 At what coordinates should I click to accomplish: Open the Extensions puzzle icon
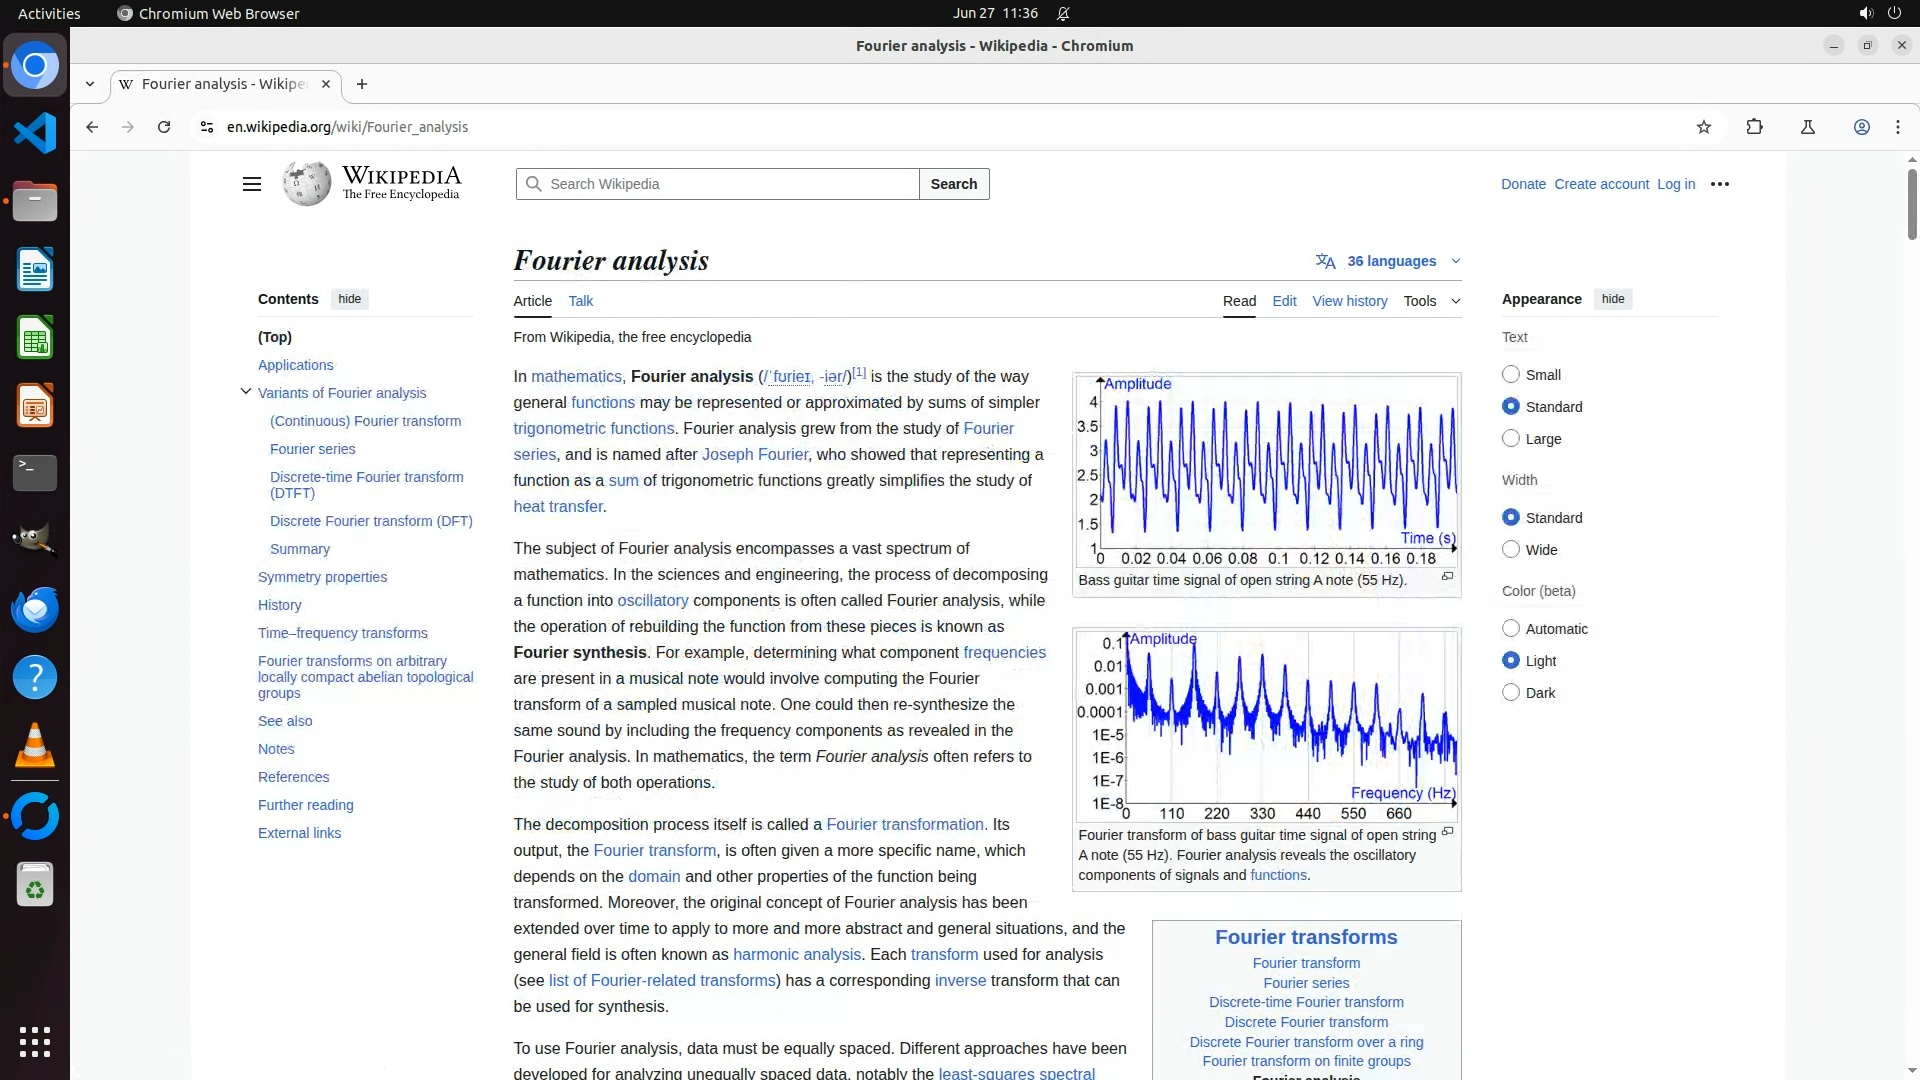(x=1754, y=127)
